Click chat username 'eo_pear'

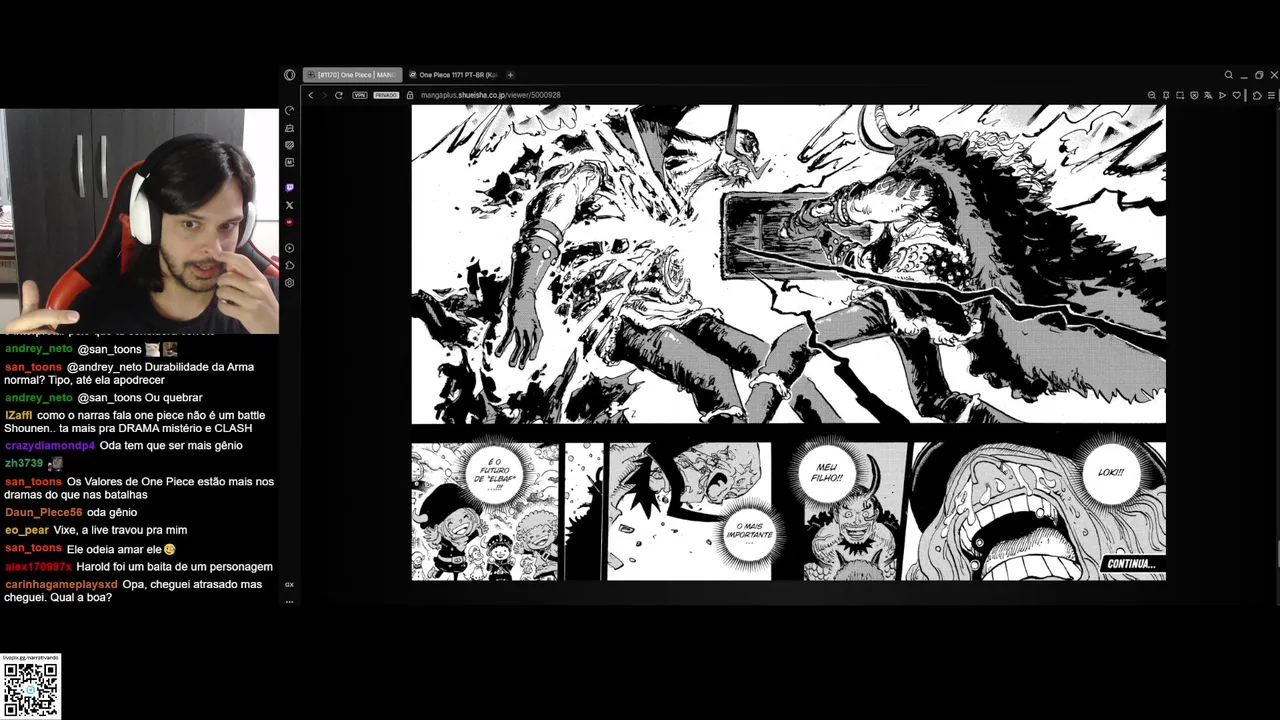[27, 530]
